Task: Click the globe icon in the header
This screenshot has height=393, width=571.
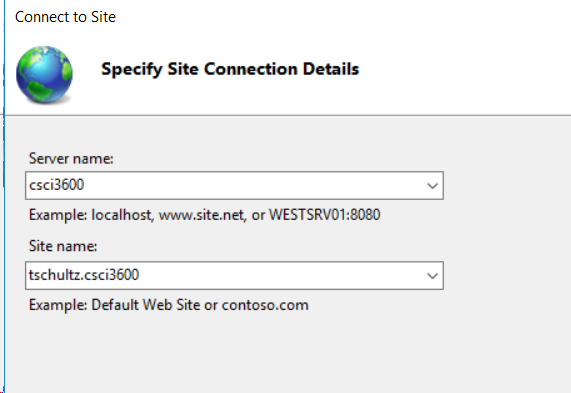Action: tap(44, 74)
